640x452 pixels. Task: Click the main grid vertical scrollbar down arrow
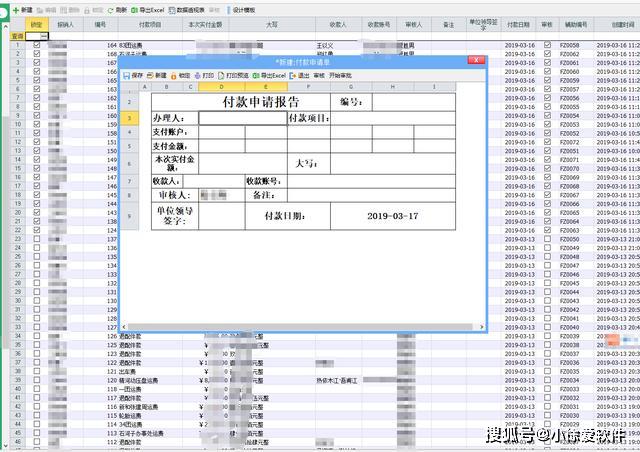[5, 445]
